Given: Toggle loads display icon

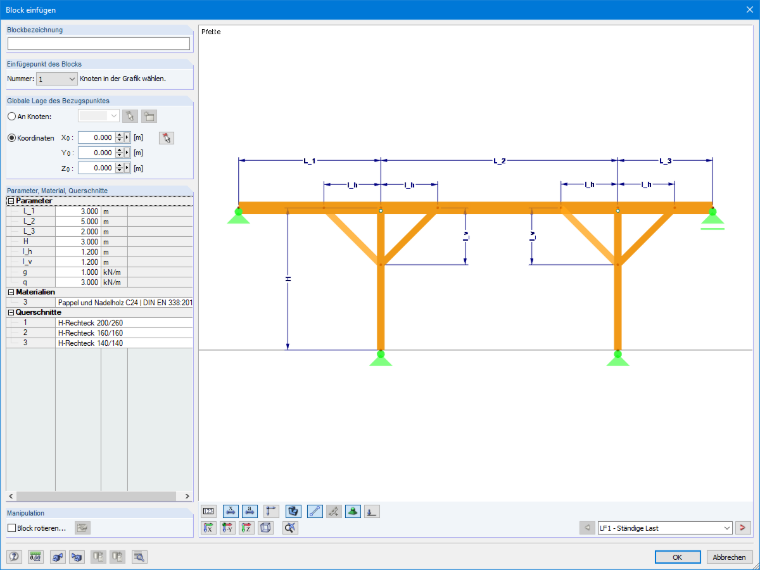Looking at the screenshot, I should coord(372,511).
